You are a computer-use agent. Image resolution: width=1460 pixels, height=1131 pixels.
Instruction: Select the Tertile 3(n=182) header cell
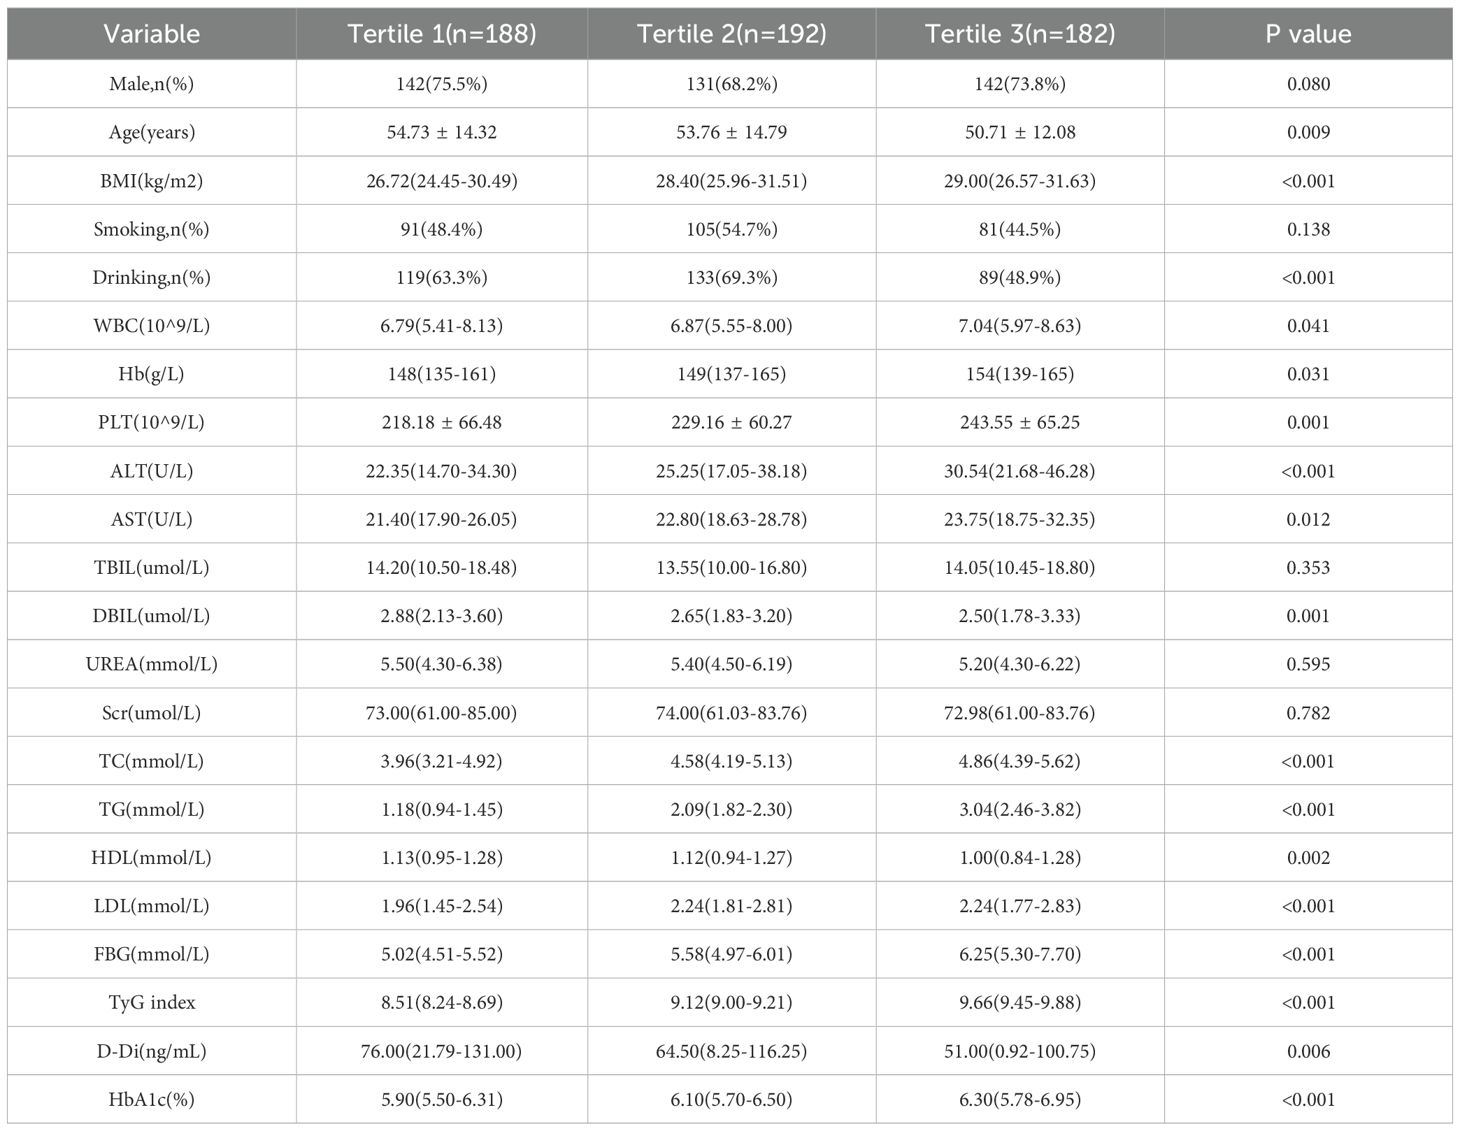[1020, 34]
